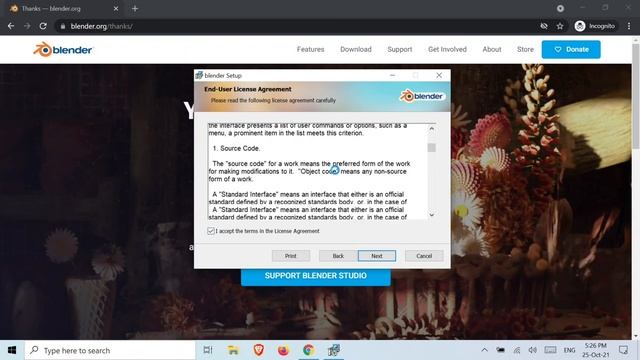Switch to the Blender installer taskbar icon

click(334, 350)
